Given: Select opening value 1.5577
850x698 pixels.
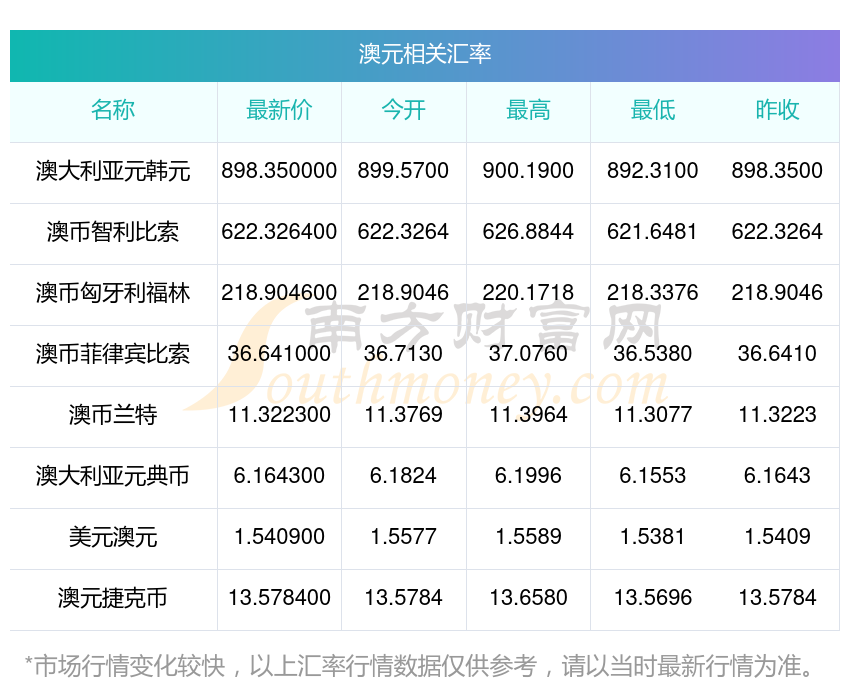Looking at the screenshot, I should [x=403, y=537].
